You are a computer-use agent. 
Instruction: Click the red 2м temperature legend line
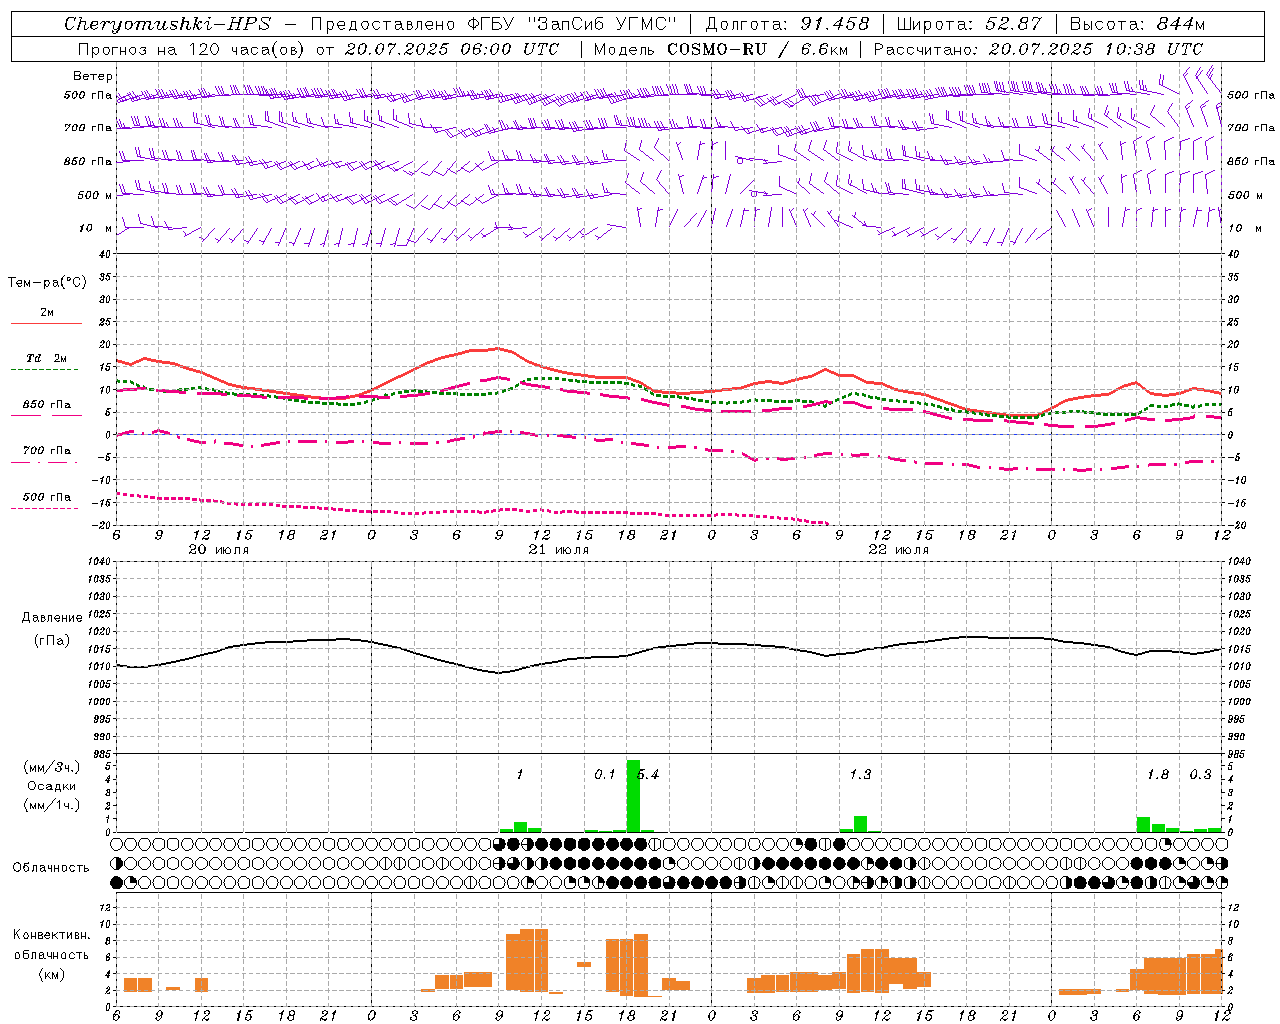46,324
